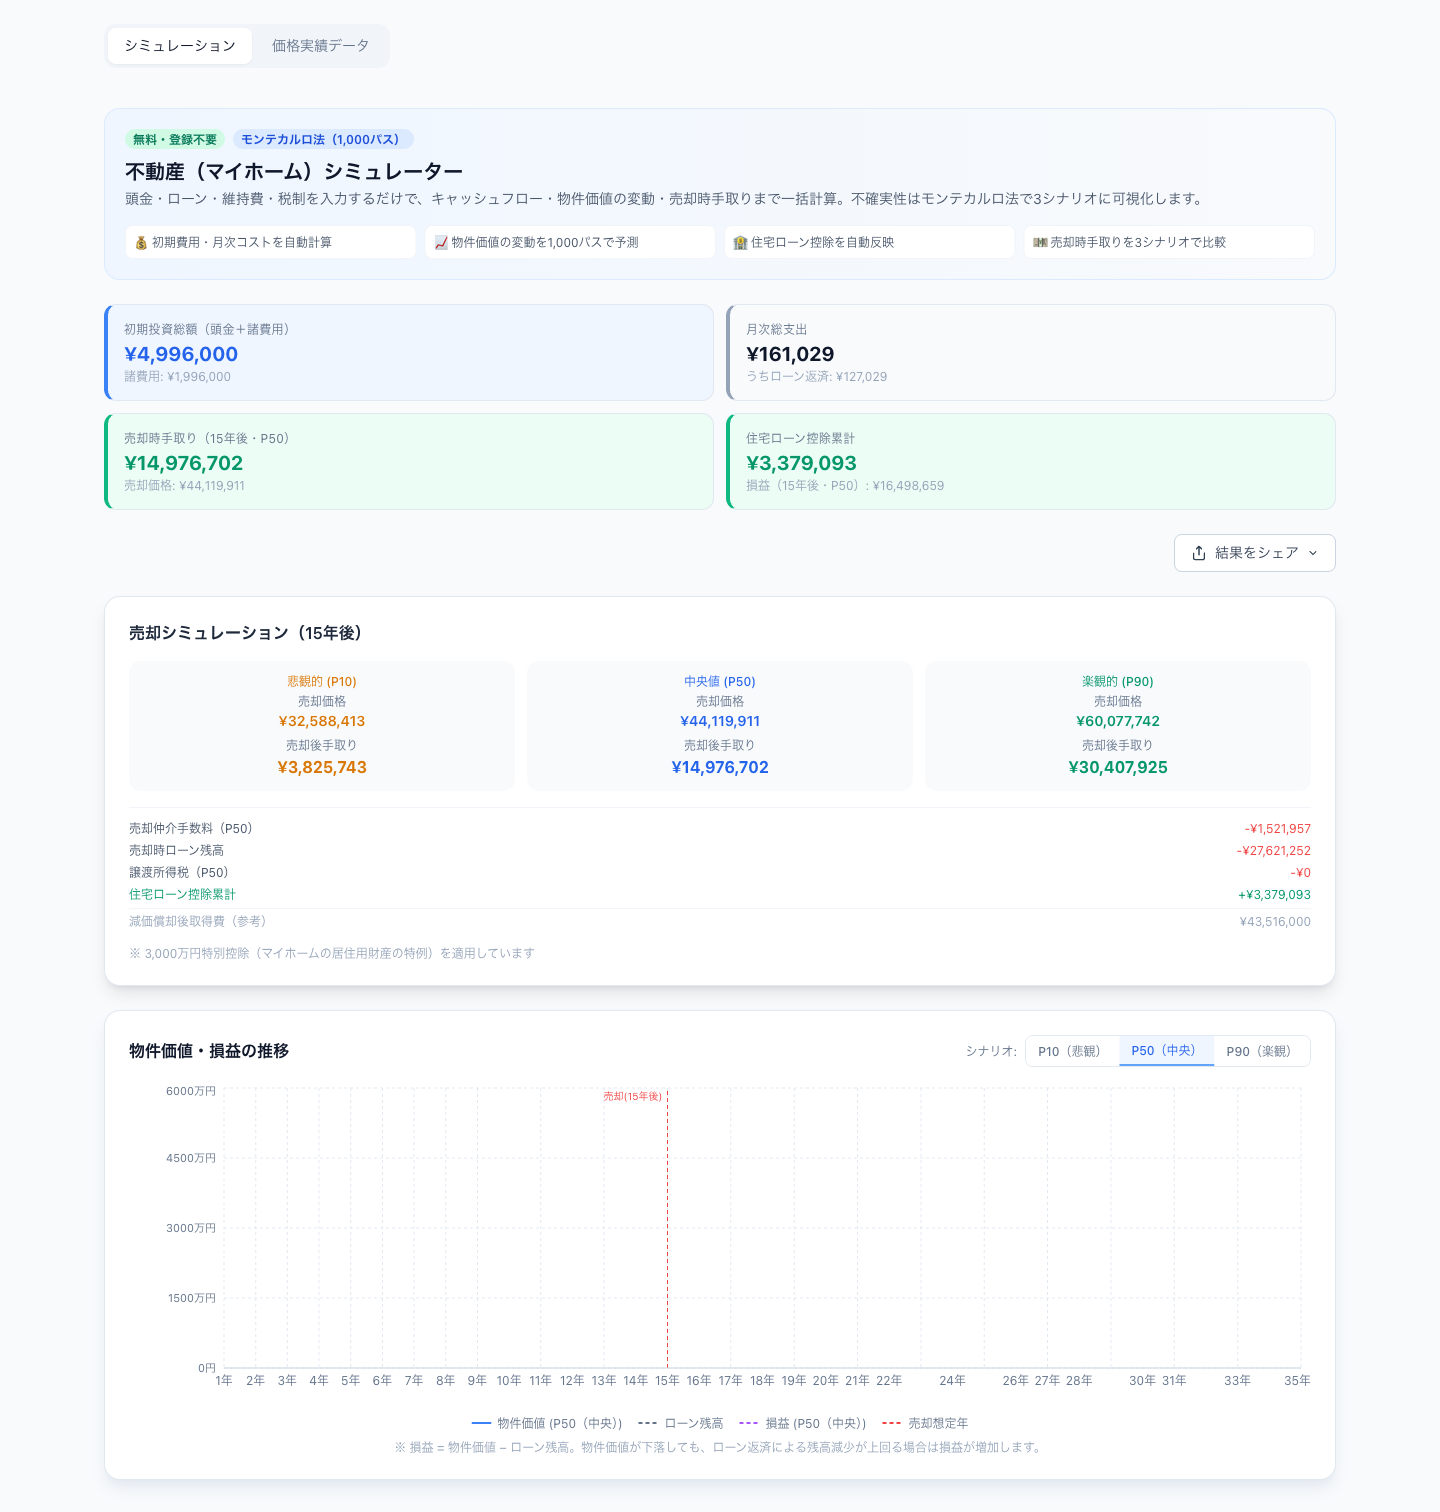
Task: Click the ¥30,407,925 P90 net proceeds value
Action: pos(1118,768)
